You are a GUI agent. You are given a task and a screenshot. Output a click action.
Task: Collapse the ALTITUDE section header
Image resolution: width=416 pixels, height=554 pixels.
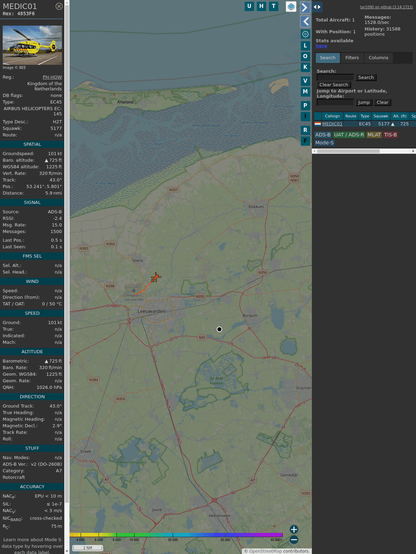(x=32, y=352)
